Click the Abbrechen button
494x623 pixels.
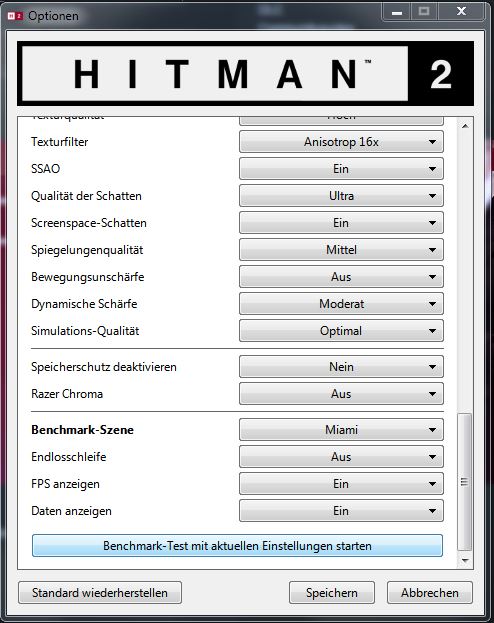pyautogui.click(x=430, y=593)
